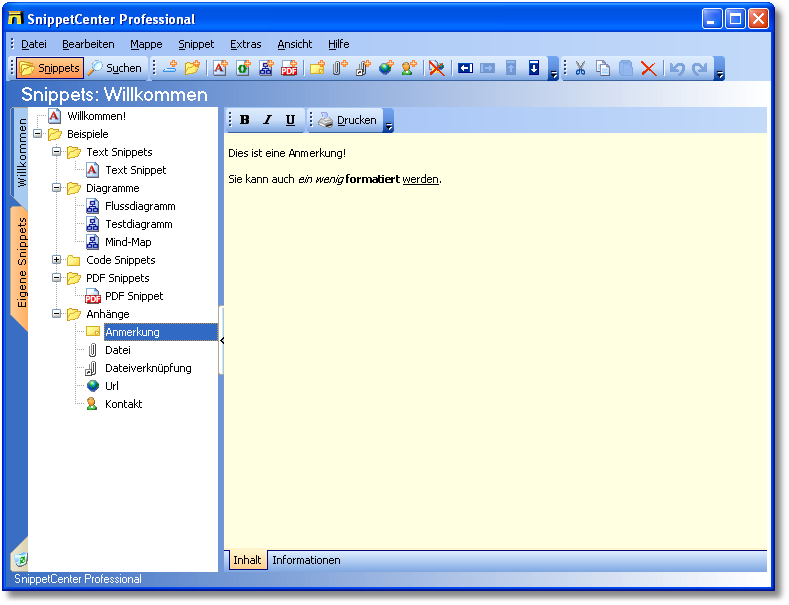Open the Hilfe menu
Image resolution: width=789 pixels, height=605 pixels.
tap(339, 44)
